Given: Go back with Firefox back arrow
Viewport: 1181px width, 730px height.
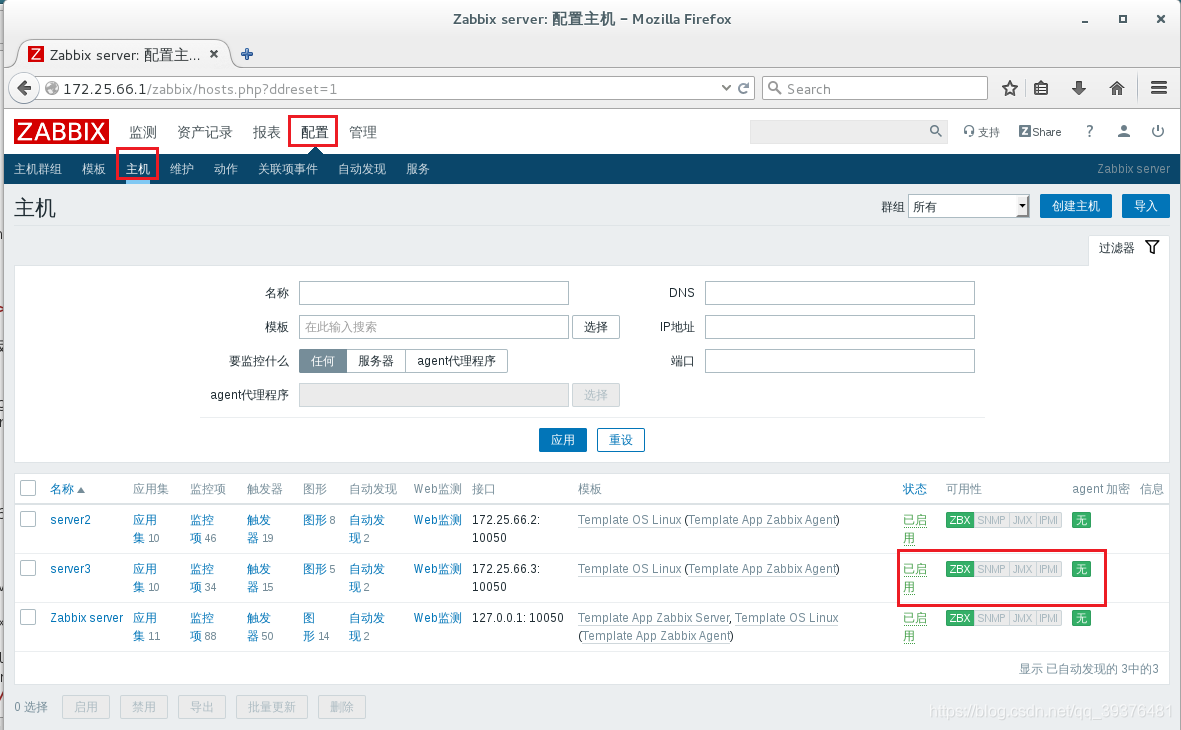Looking at the screenshot, I should coord(24,88).
